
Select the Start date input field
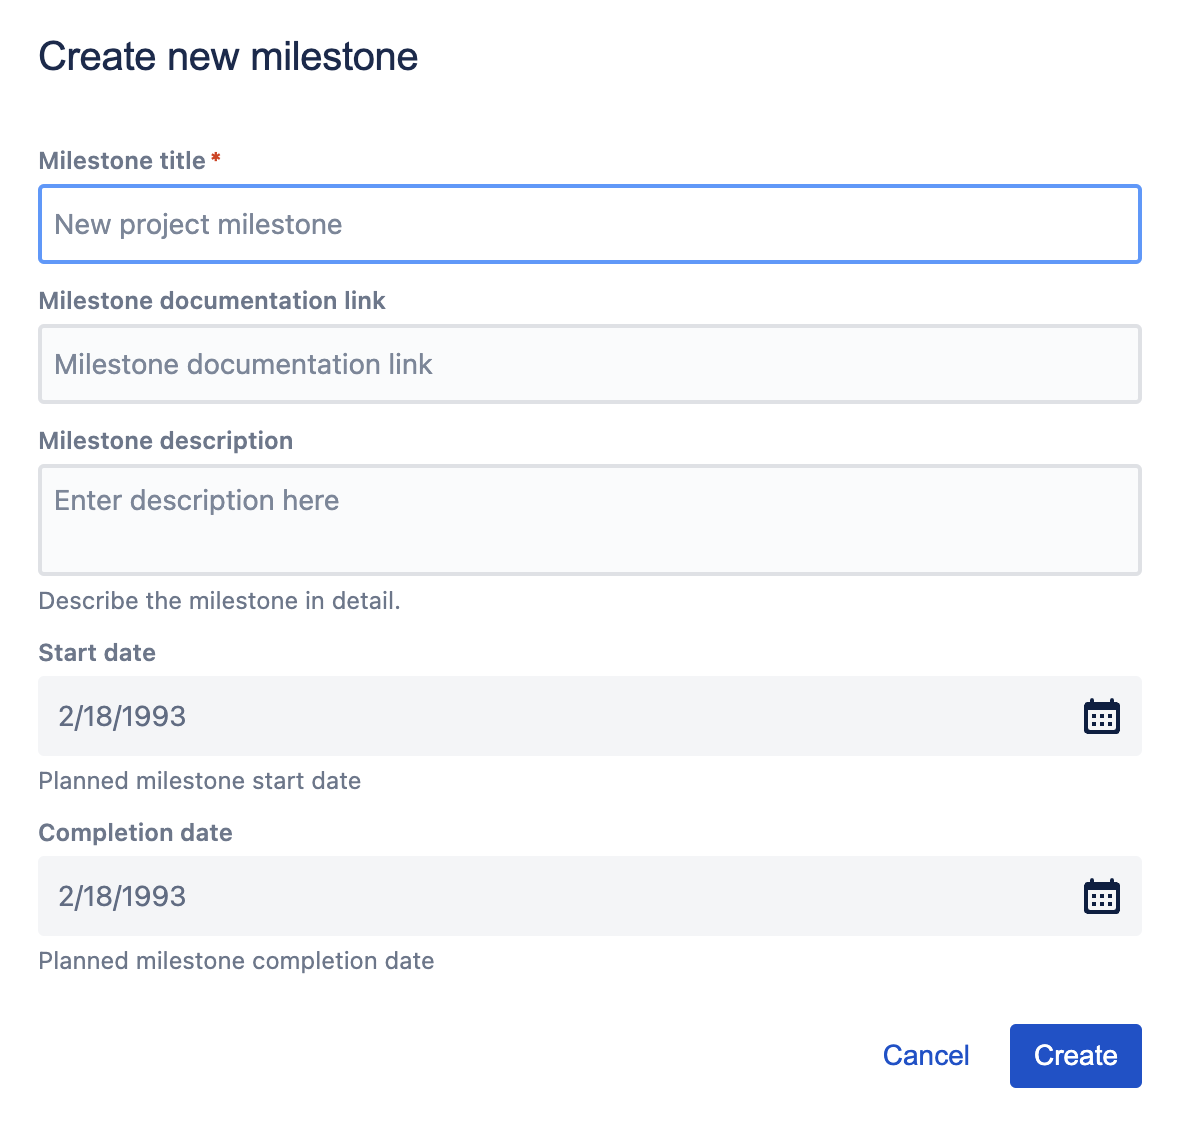pos(560,716)
